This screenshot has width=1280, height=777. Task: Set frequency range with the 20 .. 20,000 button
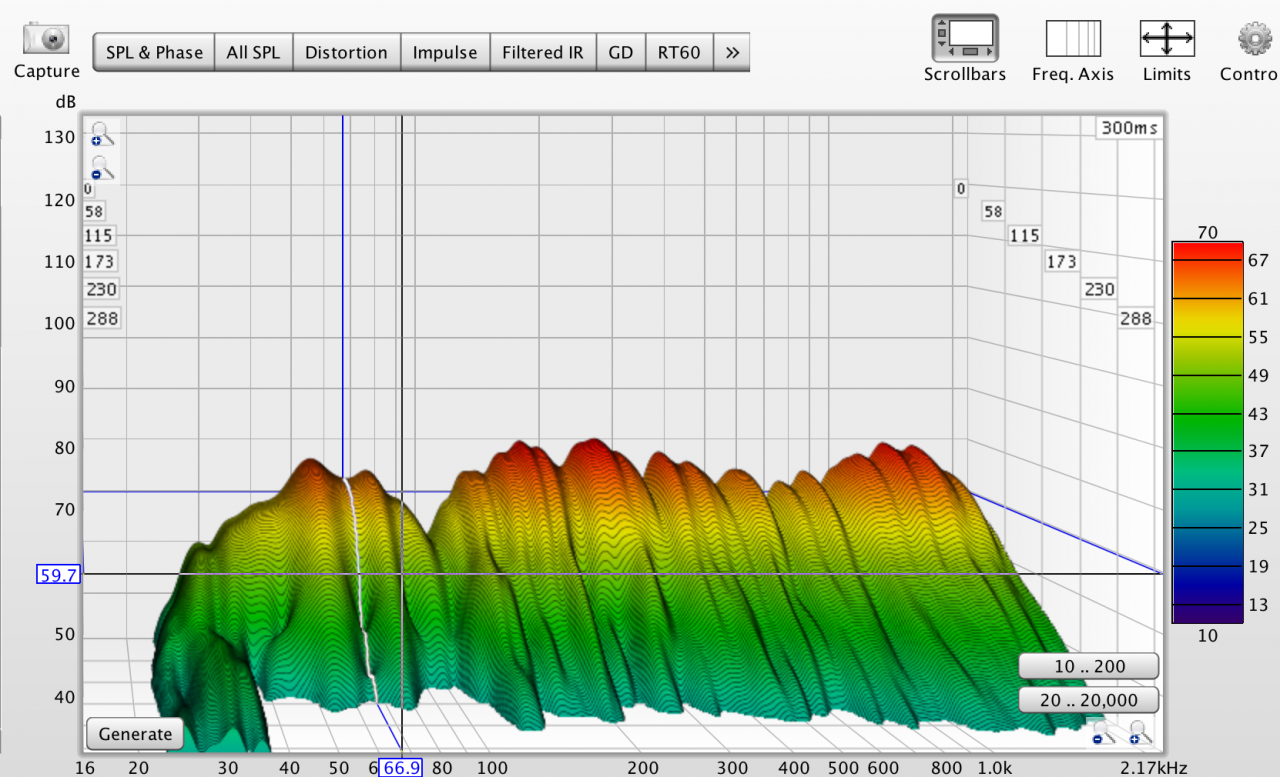click(x=1088, y=701)
